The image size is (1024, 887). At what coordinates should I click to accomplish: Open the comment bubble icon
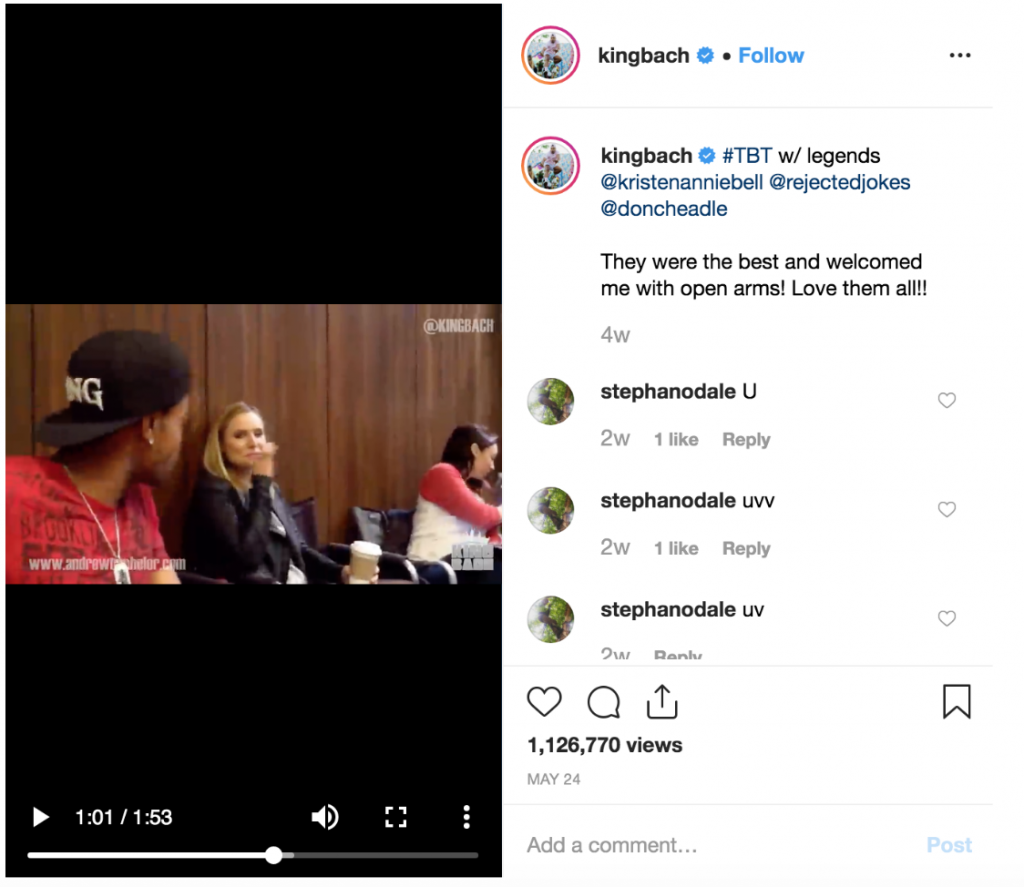pyautogui.click(x=603, y=702)
